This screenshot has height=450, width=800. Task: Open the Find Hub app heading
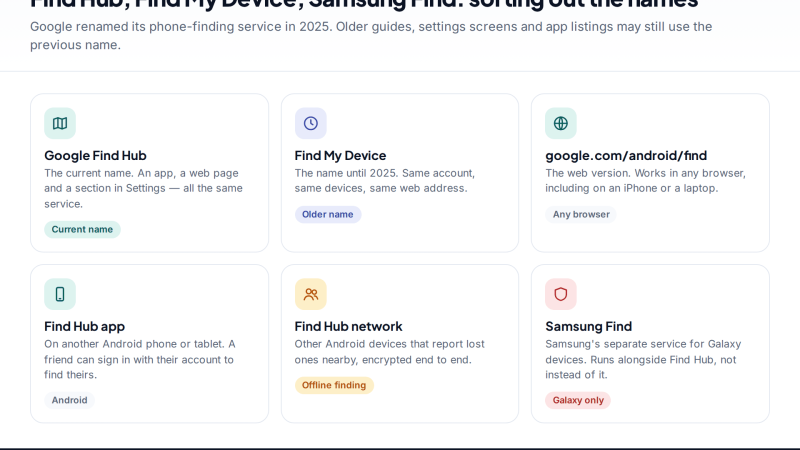tap(85, 326)
